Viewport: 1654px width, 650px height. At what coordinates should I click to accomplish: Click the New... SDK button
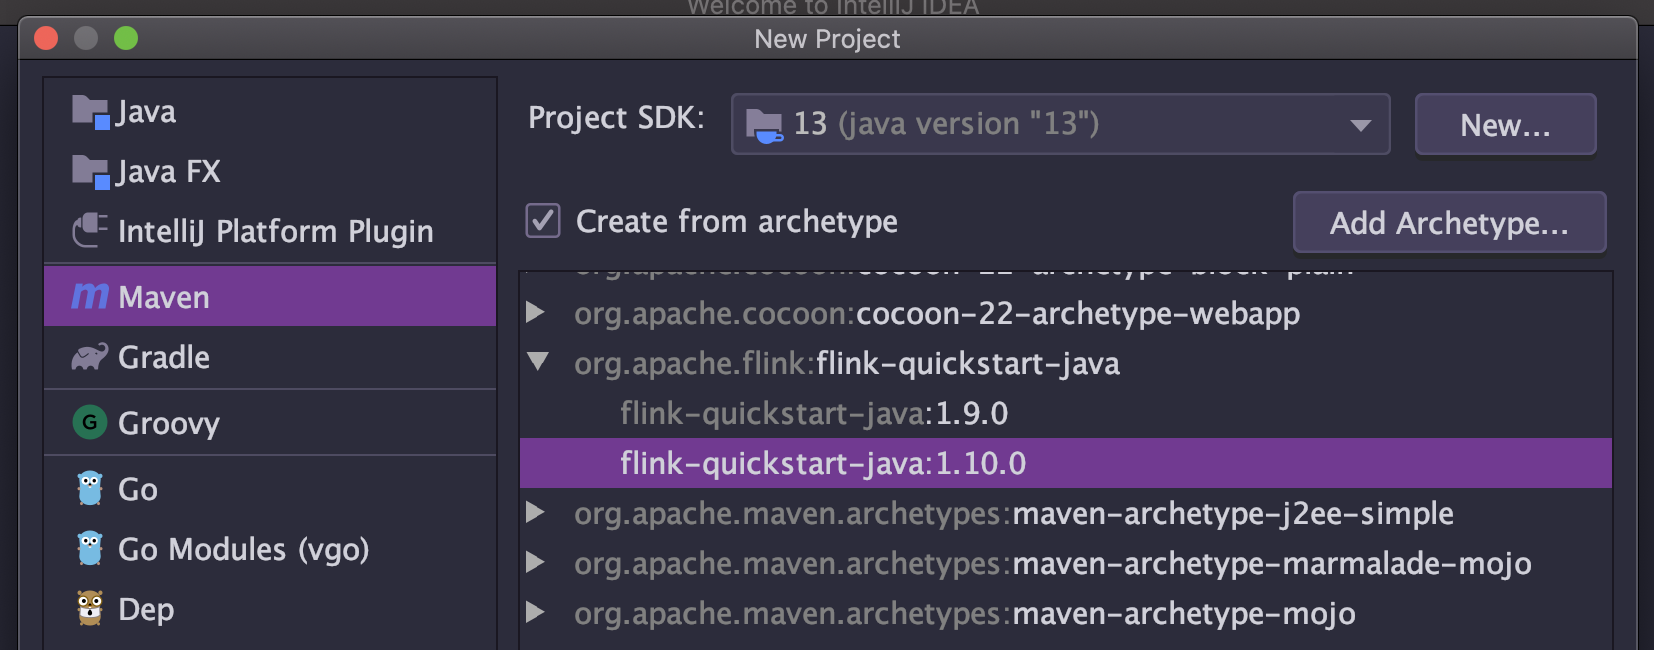[x=1504, y=125]
